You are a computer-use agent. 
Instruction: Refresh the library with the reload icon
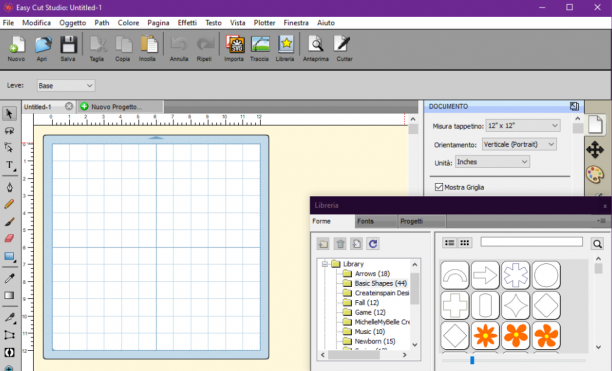pos(373,244)
